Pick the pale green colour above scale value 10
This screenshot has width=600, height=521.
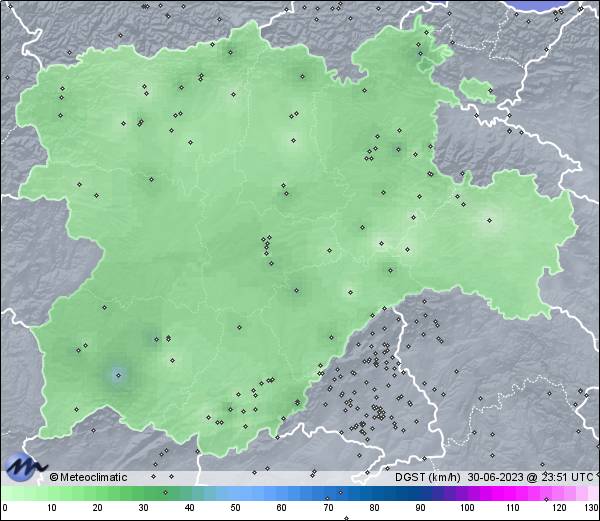point(52,493)
